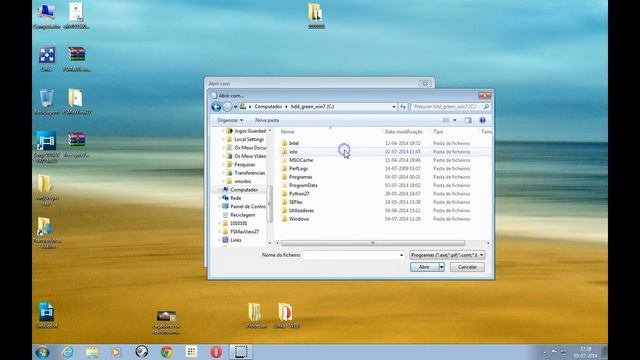Open Opera from the taskbar
Image resolution: width=640 pixels, height=360 pixels.
(x=216, y=352)
